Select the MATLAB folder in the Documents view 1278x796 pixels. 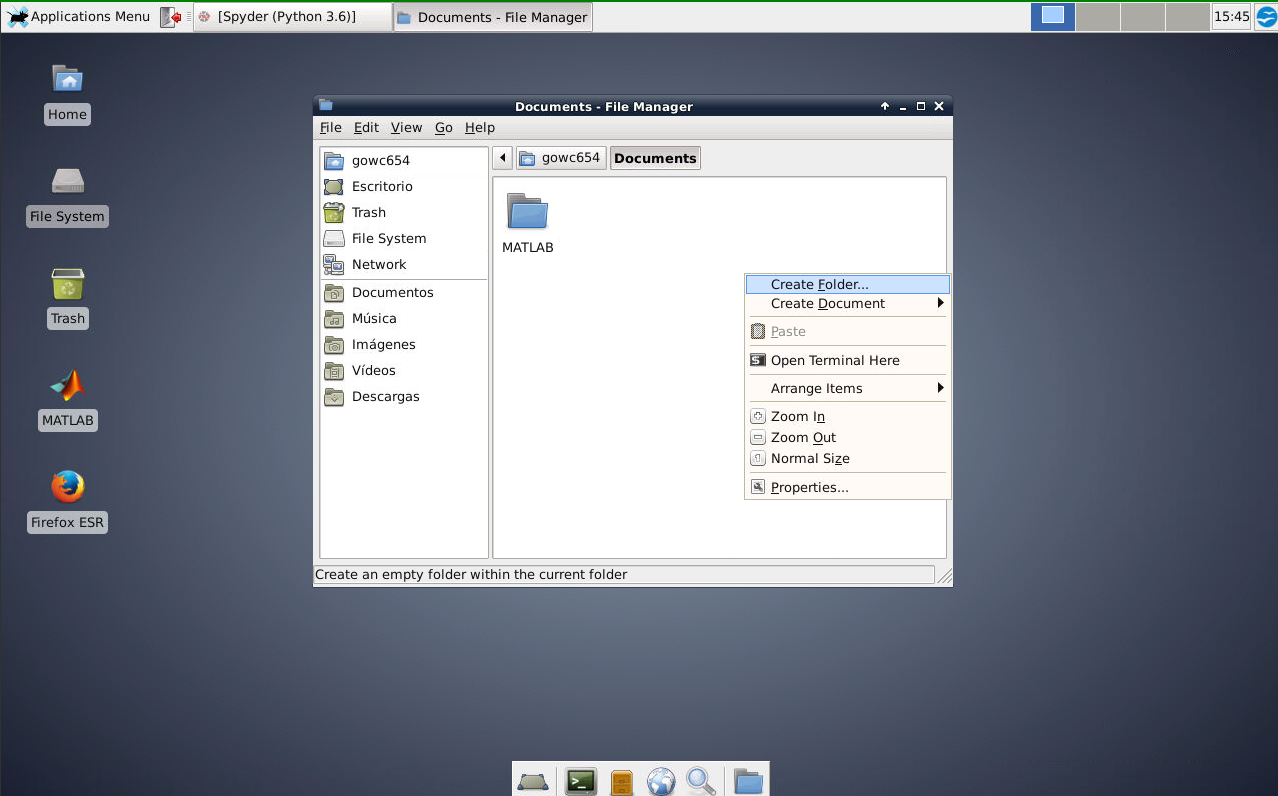[x=528, y=222]
